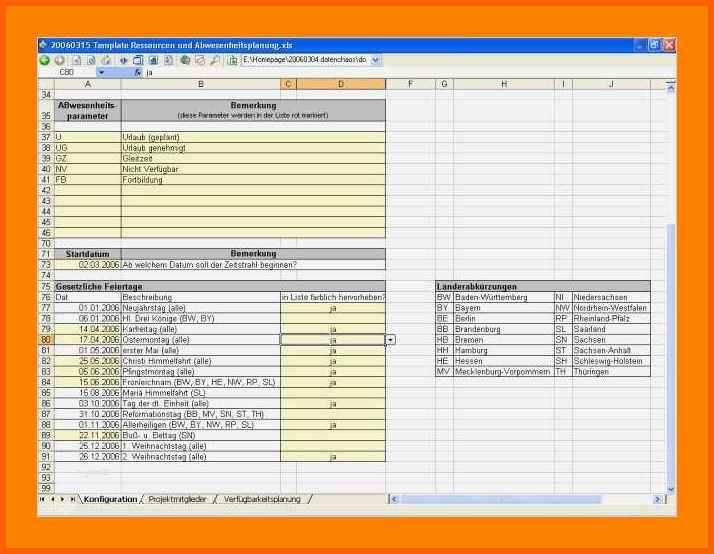Select the 'ja' cell for Karfreitag row
Screen dimensions: 714x554
[x=333, y=330]
